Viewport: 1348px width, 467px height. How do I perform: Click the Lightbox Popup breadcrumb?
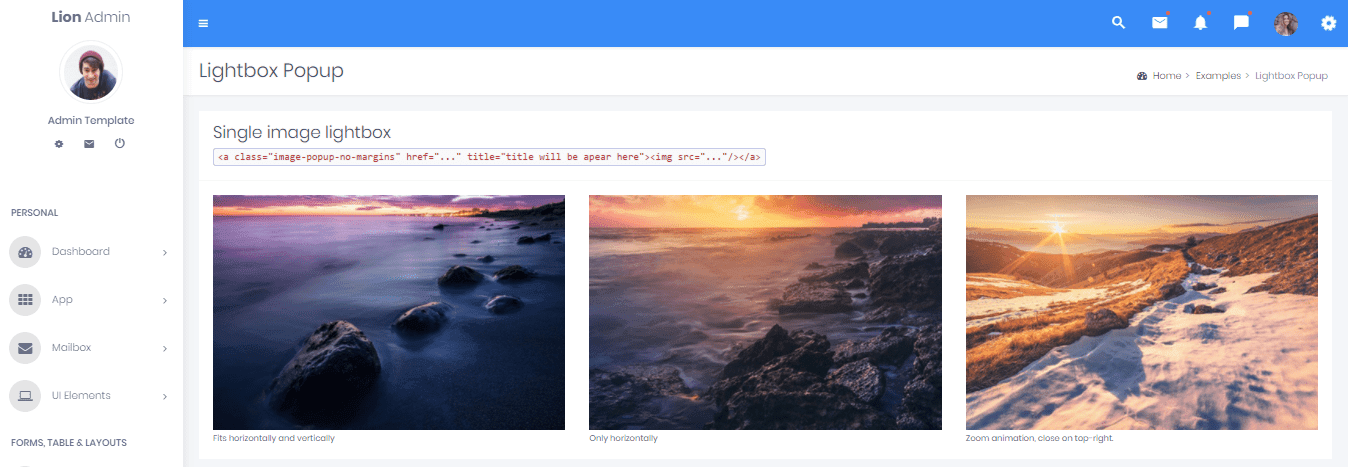(1291, 76)
